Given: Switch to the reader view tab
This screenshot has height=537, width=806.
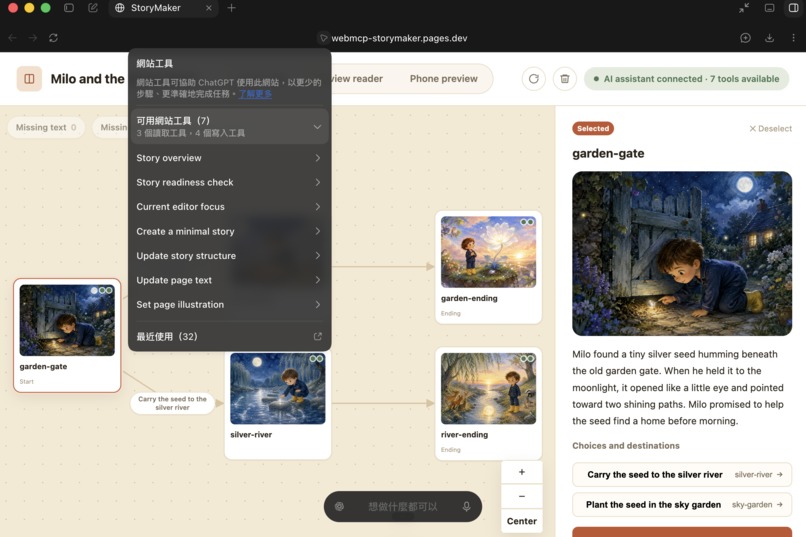Looking at the screenshot, I should [357, 79].
